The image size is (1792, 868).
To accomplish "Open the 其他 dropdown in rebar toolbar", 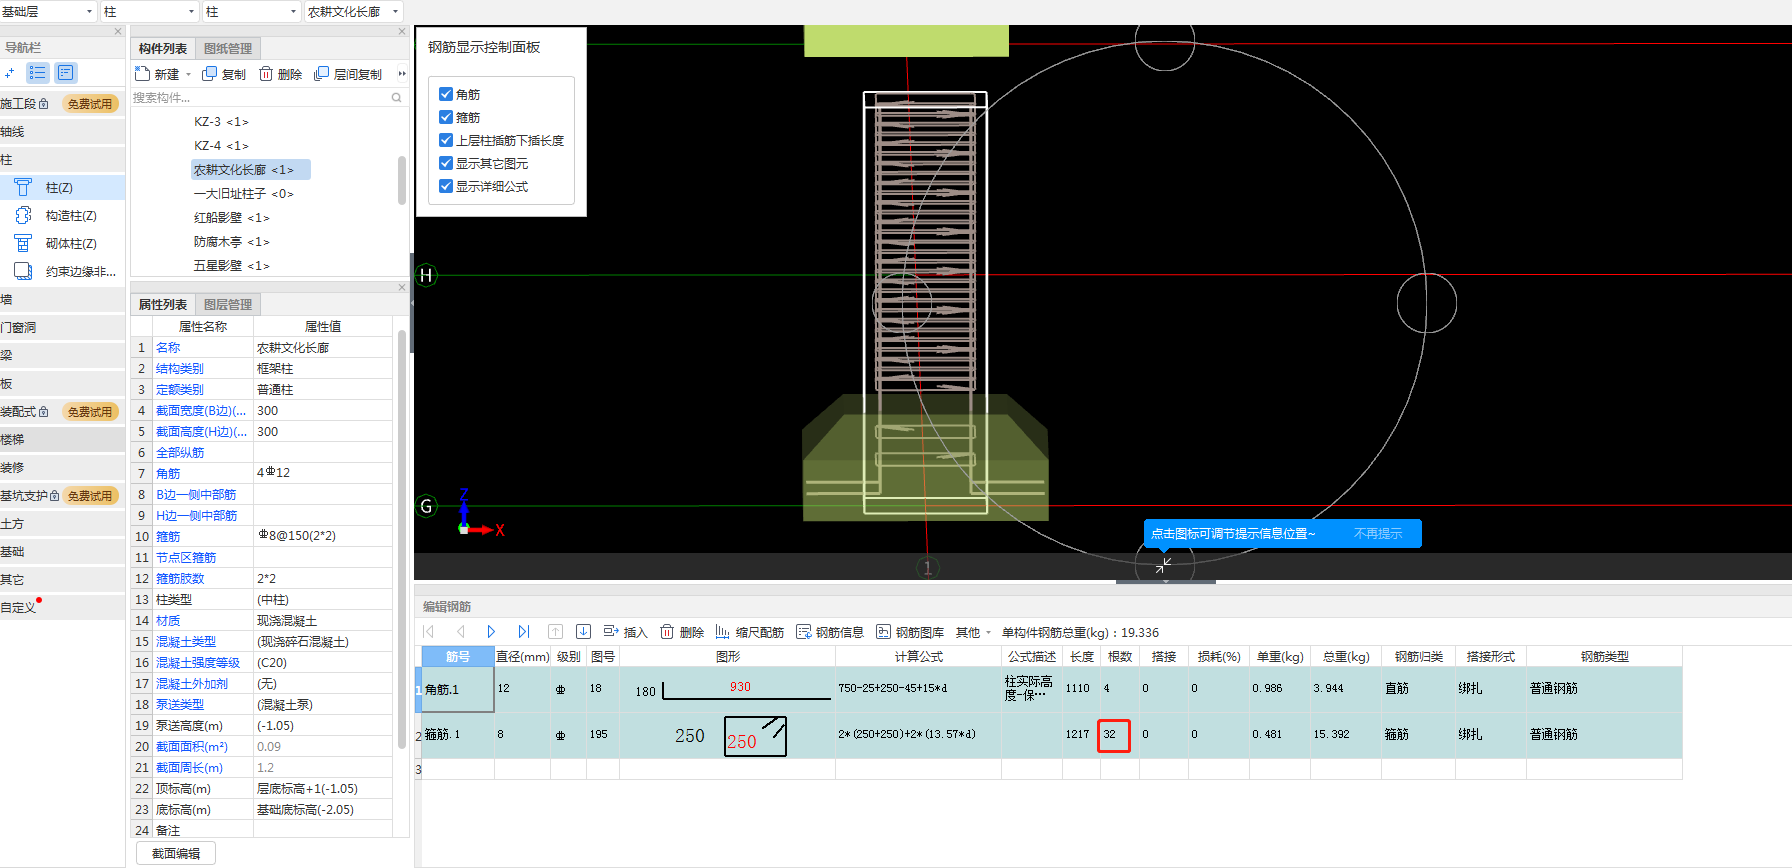I will pyautogui.click(x=973, y=632).
